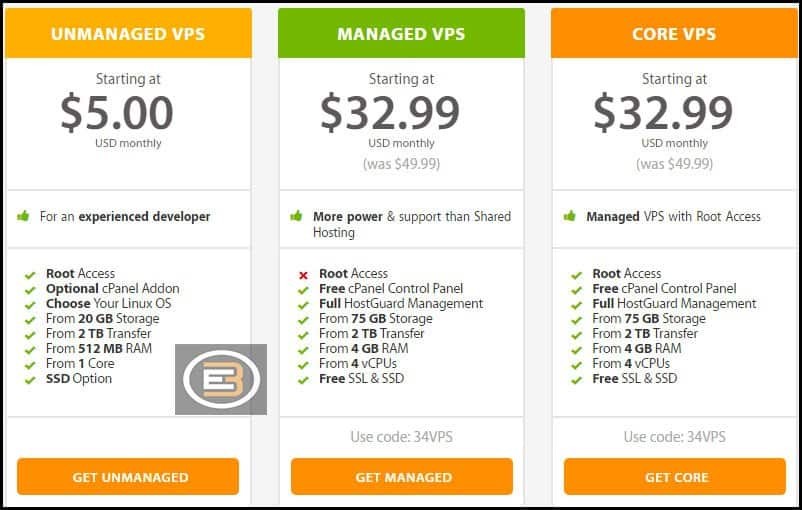This screenshot has width=802, height=510.
Task: Select the green MANAGED VPS header
Action: [402, 33]
